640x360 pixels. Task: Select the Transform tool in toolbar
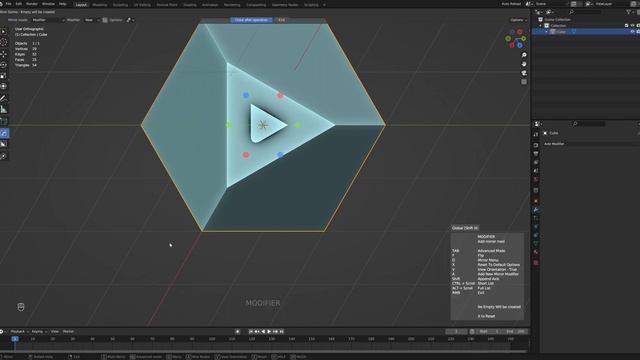(4, 86)
